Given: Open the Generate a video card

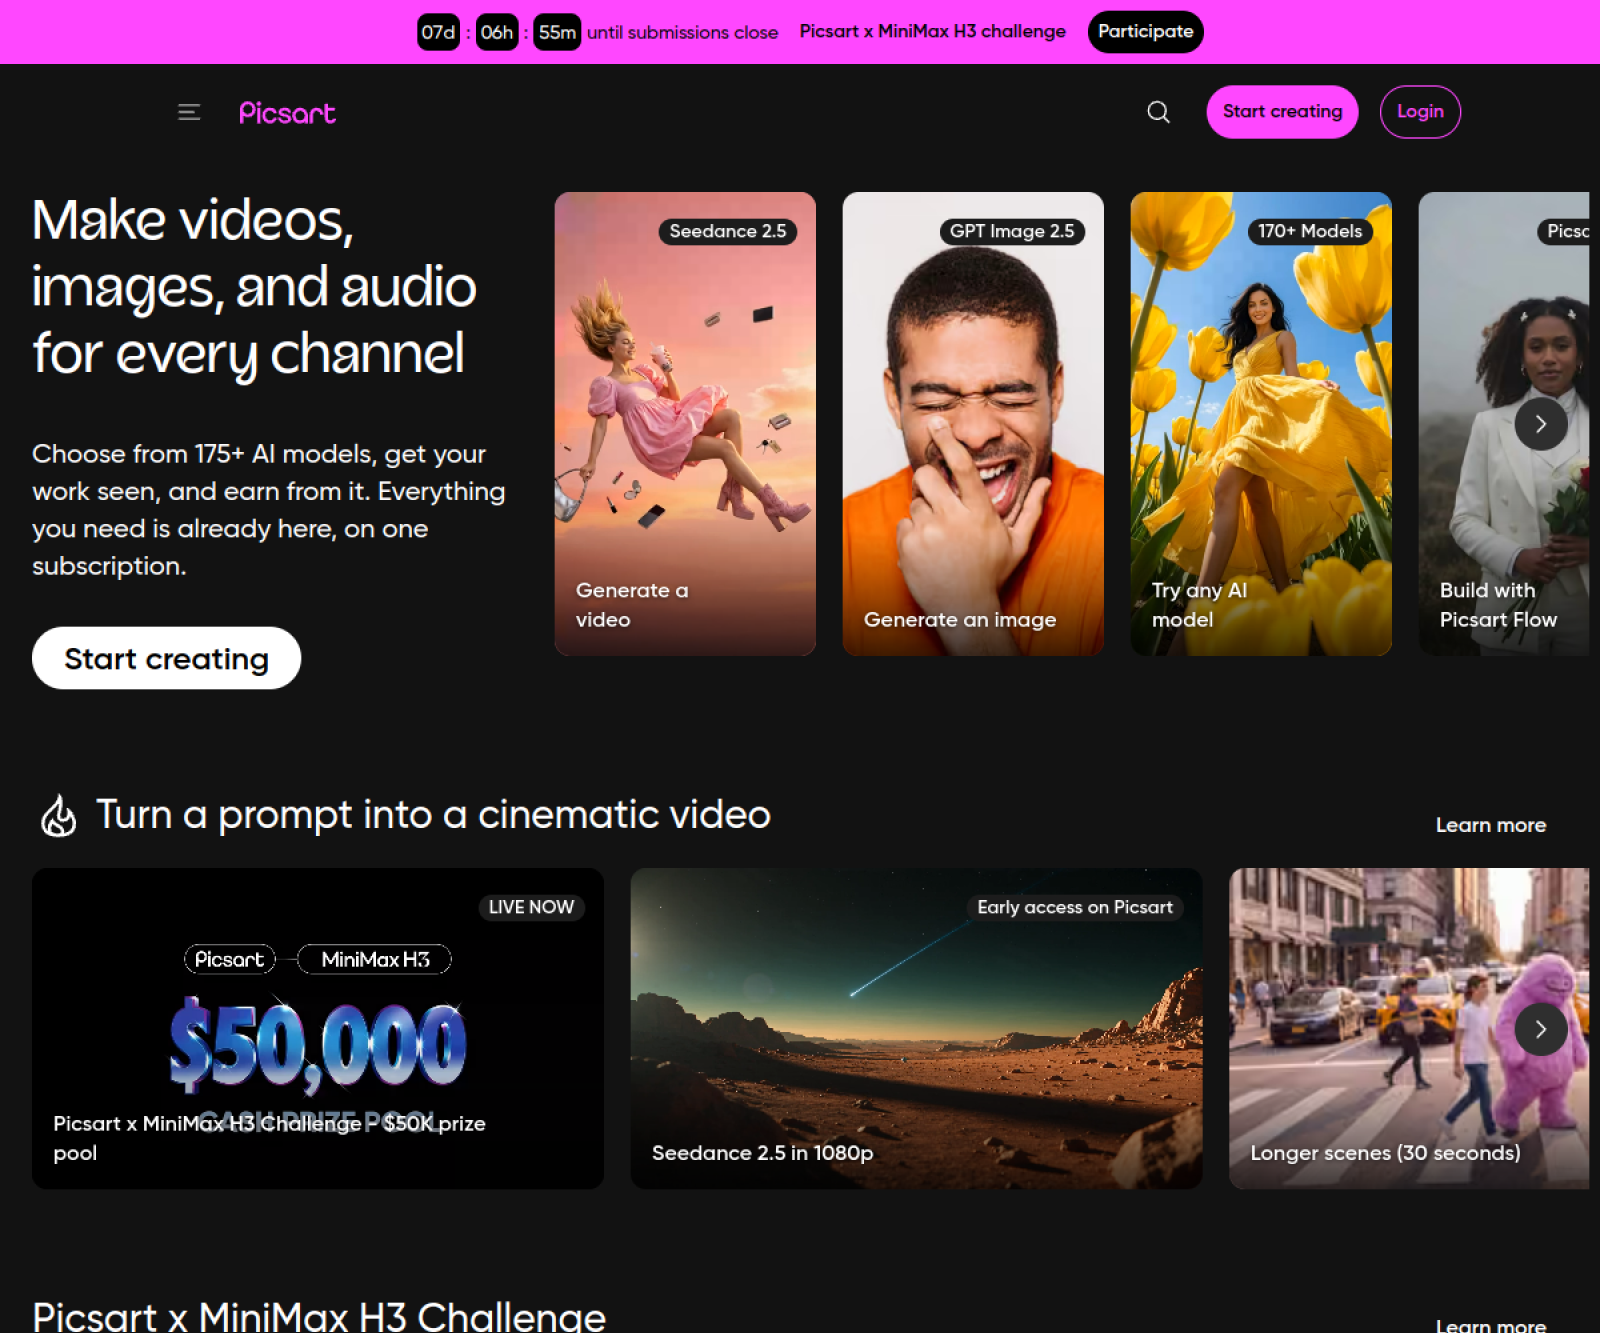Looking at the screenshot, I should 685,424.
